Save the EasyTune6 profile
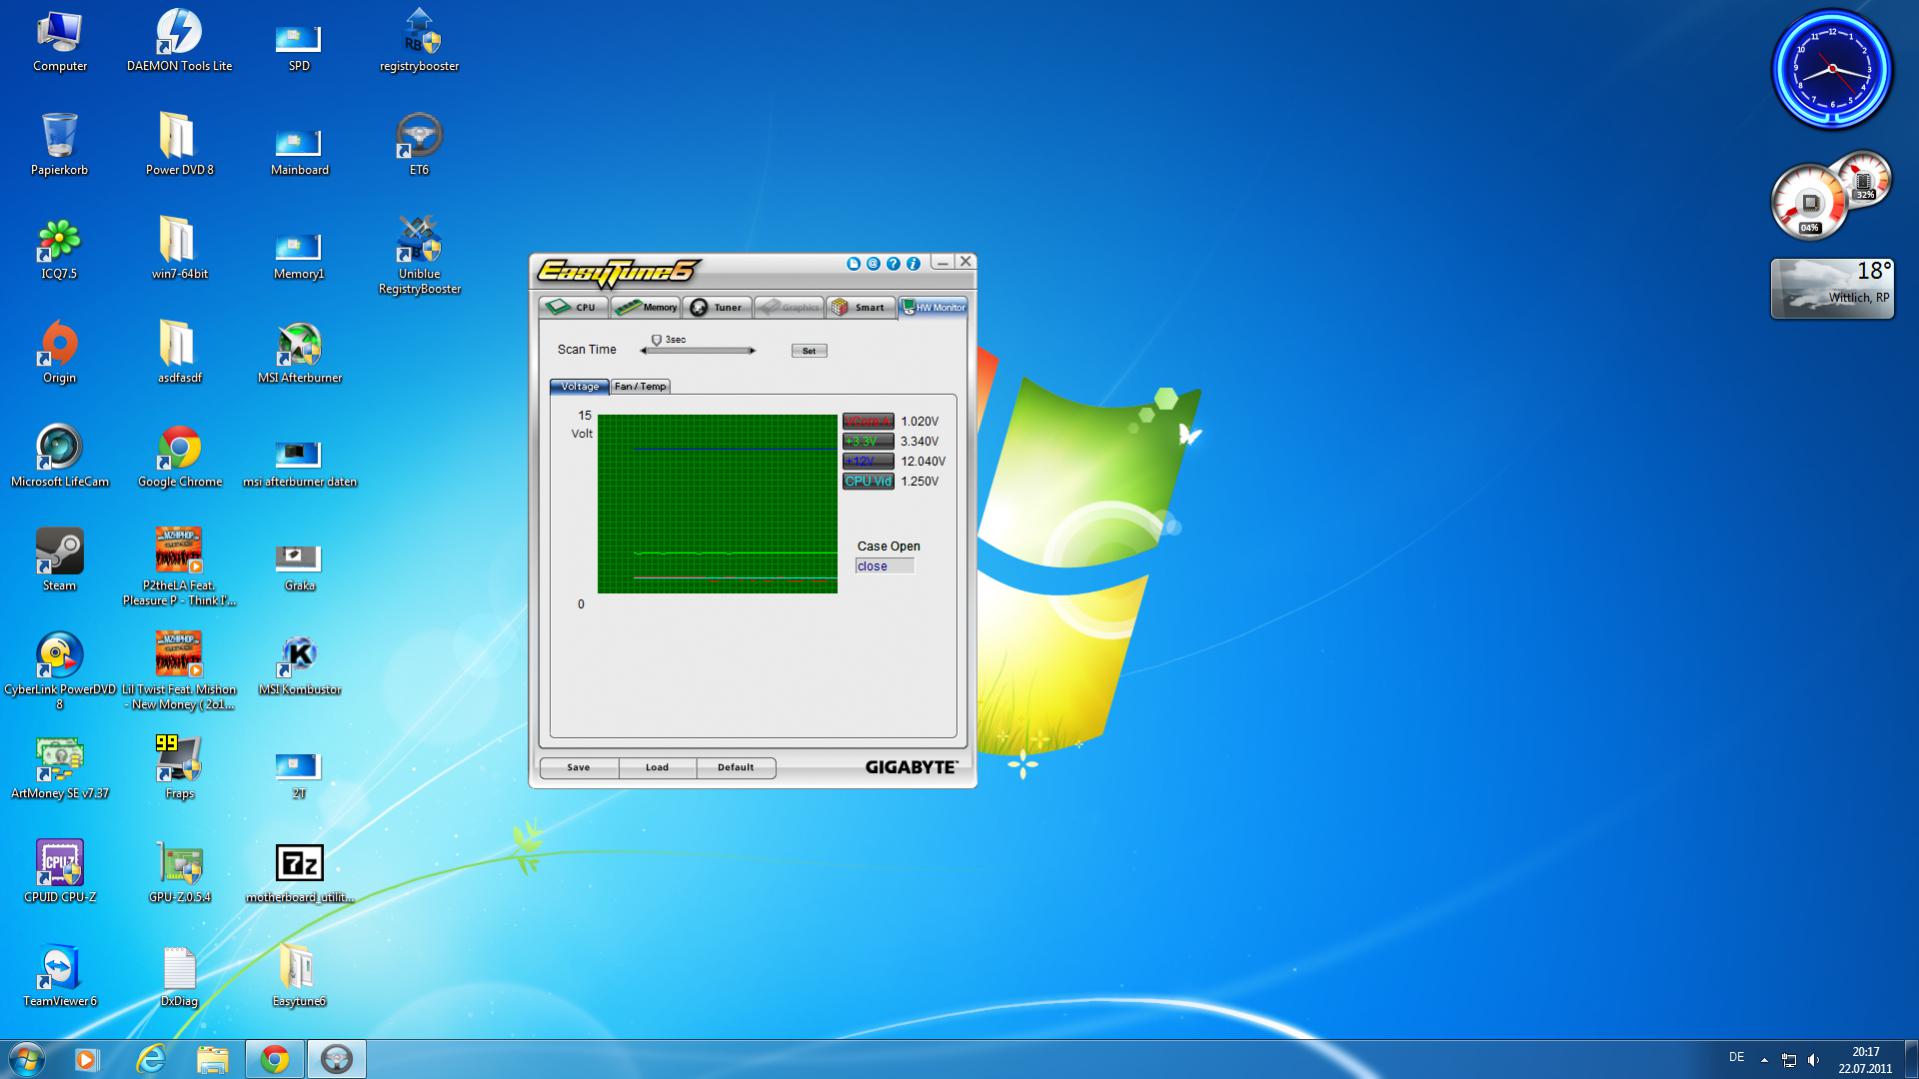 point(579,767)
